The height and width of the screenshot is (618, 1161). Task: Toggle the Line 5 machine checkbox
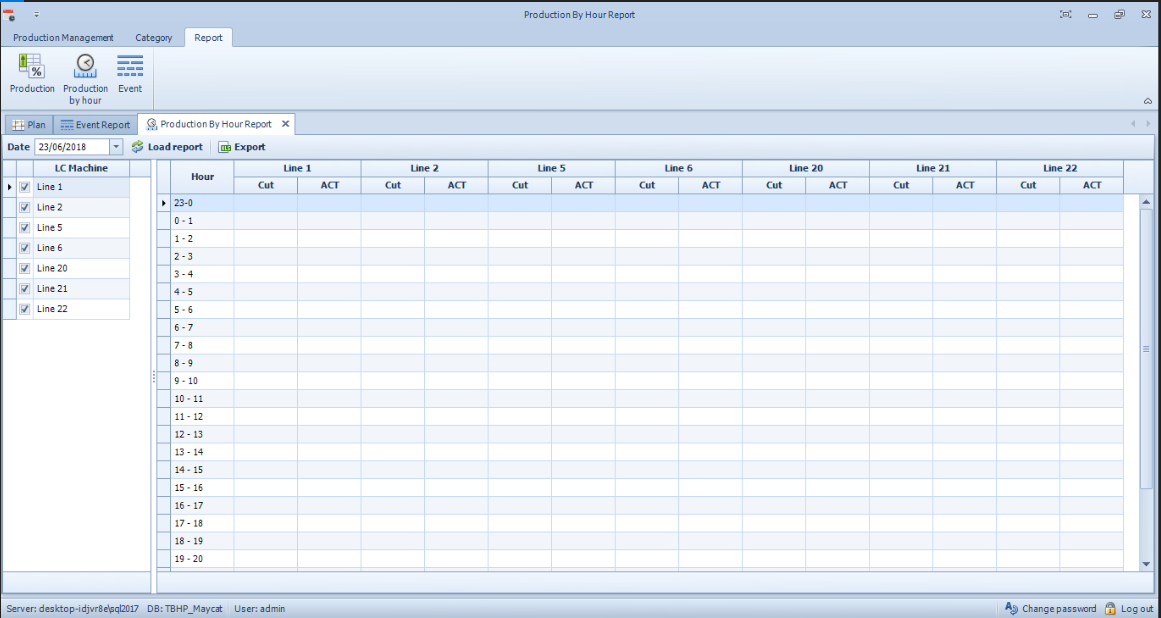(25, 228)
